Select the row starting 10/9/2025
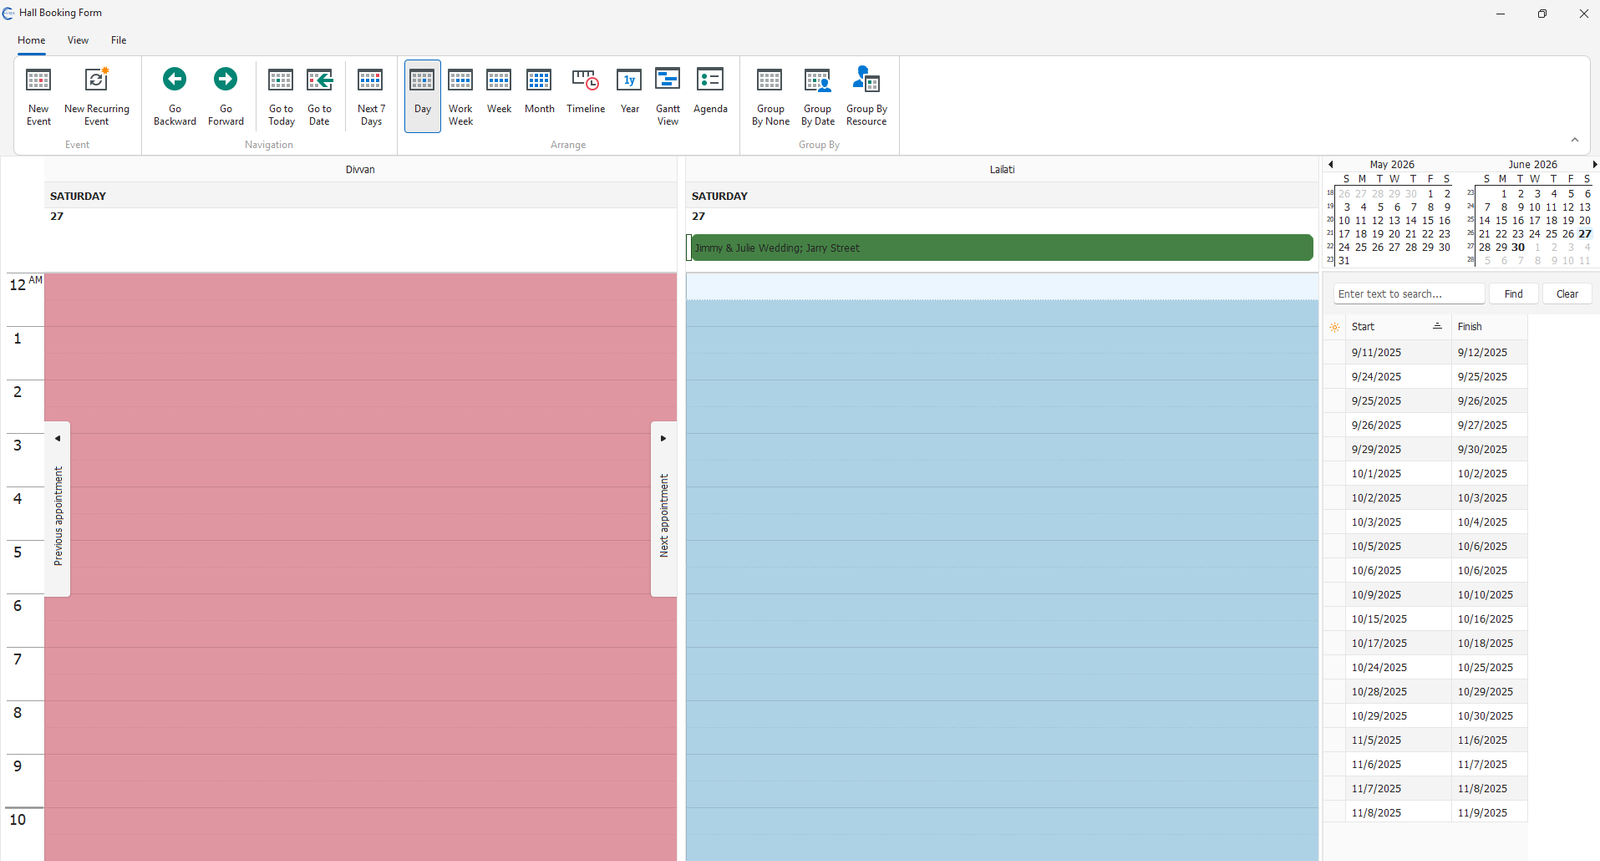This screenshot has height=861, width=1600. pyautogui.click(x=1426, y=595)
